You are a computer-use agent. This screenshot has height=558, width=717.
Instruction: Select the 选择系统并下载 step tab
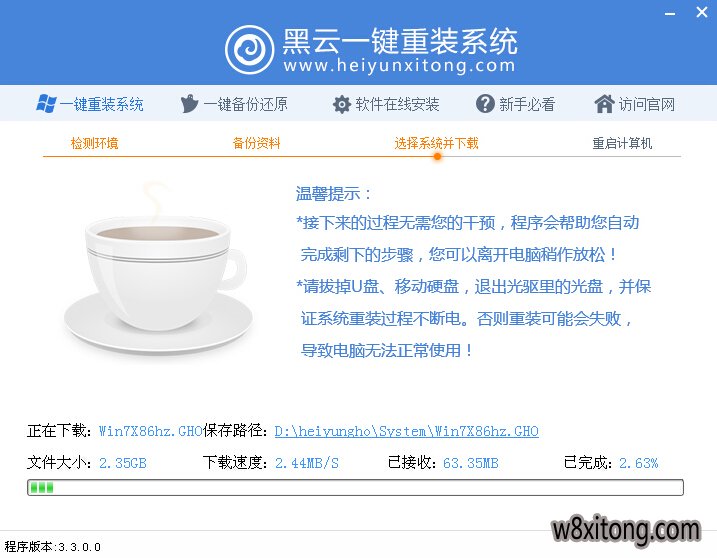pos(436,143)
